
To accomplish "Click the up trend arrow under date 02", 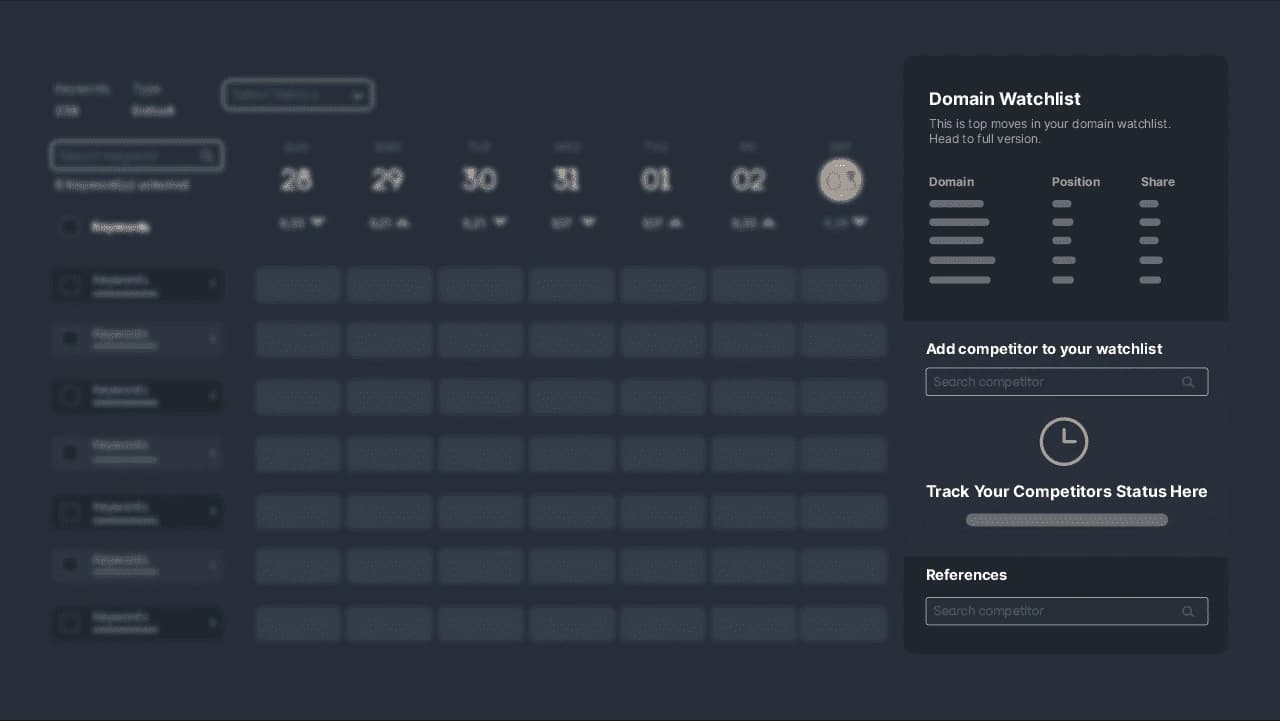I will coord(766,223).
